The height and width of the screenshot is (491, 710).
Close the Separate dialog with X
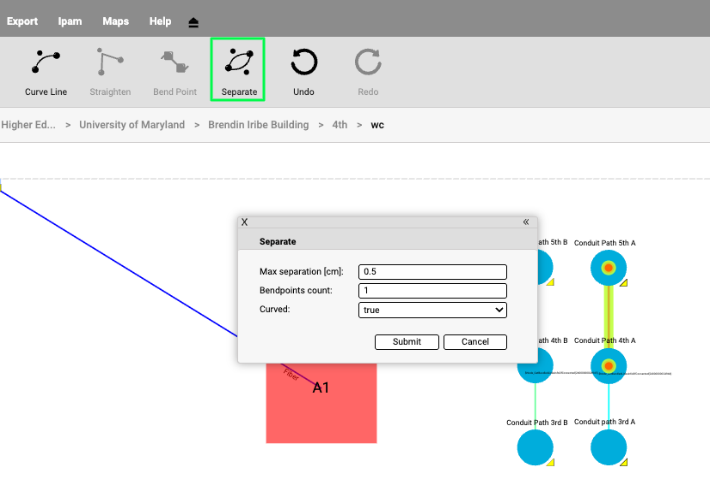[245, 222]
